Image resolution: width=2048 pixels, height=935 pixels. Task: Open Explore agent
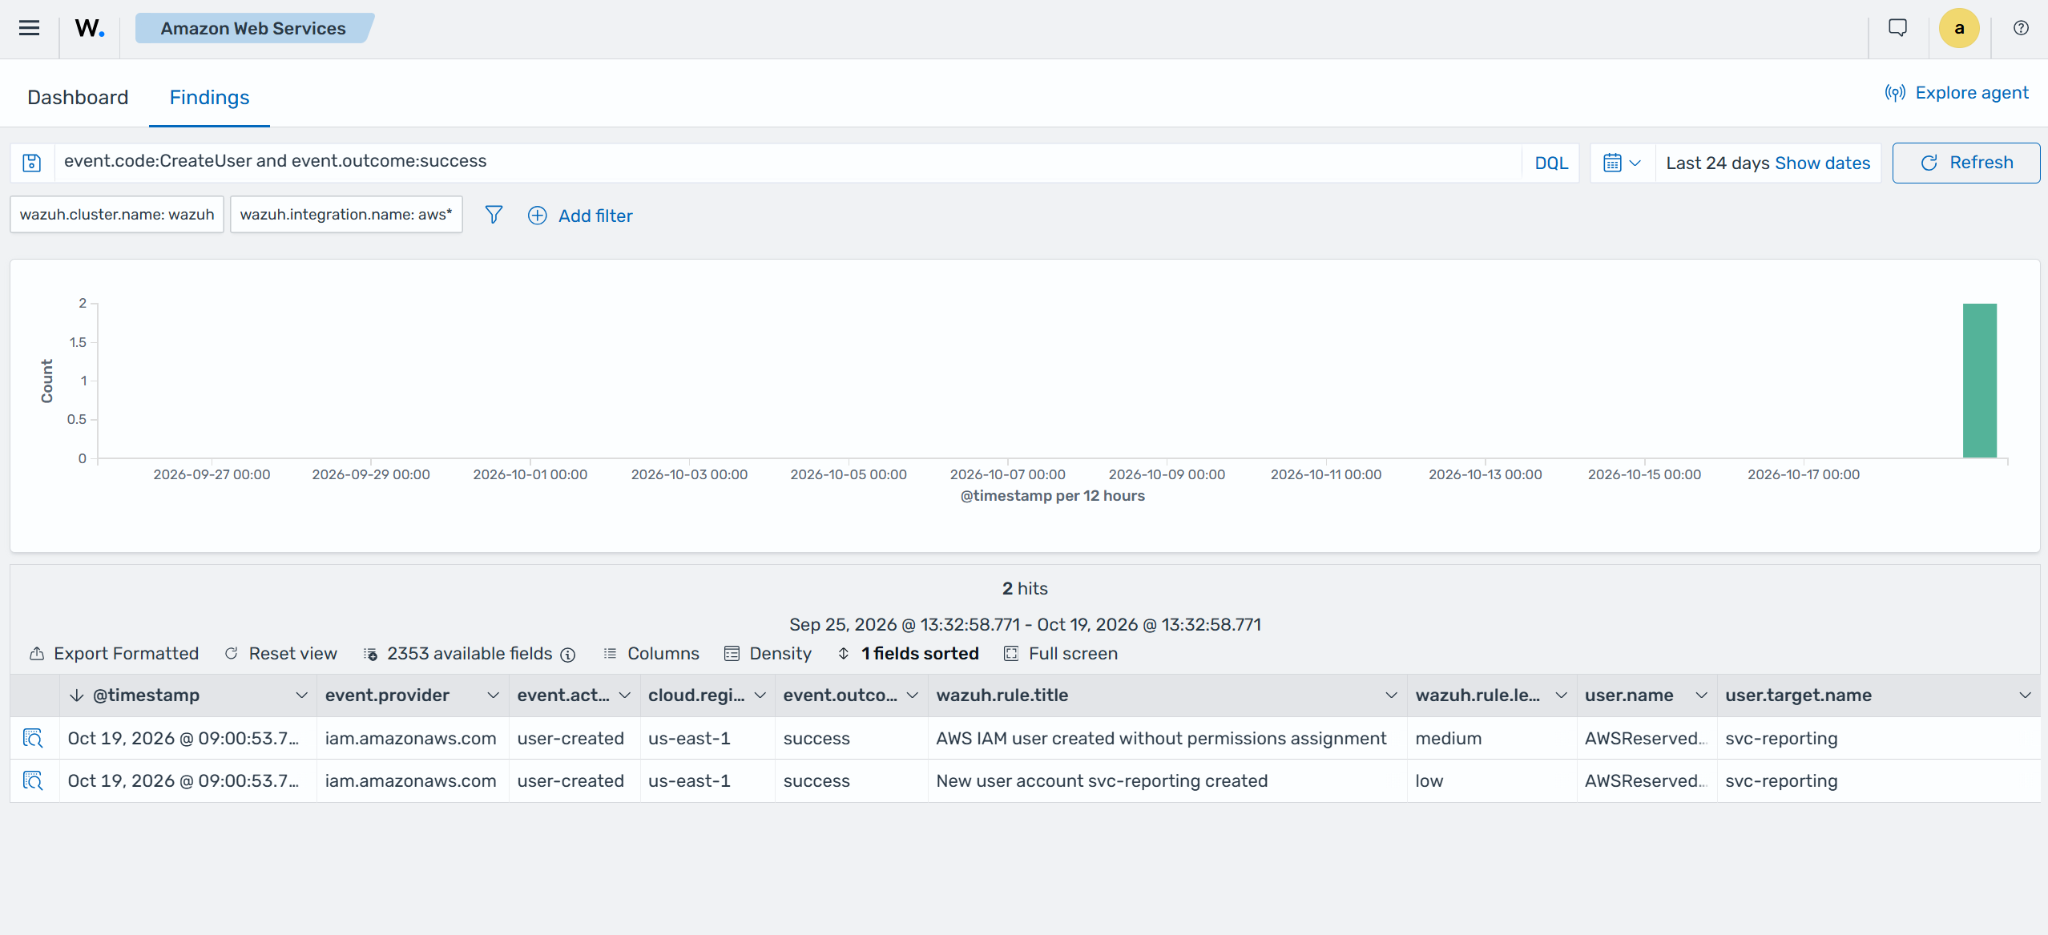pos(1957,93)
